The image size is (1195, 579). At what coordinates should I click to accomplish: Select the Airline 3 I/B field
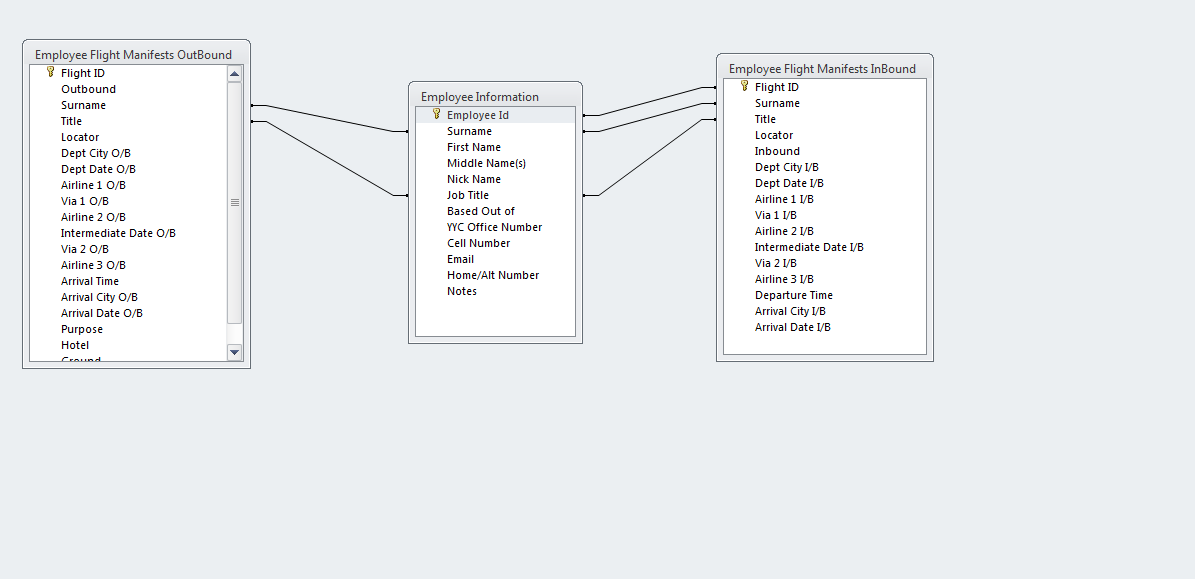click(784, 279)
